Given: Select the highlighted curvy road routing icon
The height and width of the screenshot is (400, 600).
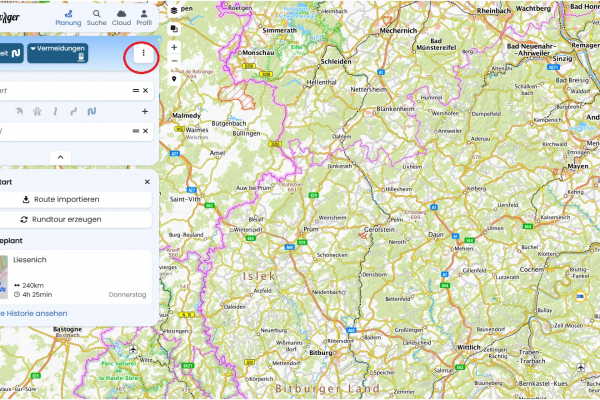Looking at the screenshot, I should [91, 111].
